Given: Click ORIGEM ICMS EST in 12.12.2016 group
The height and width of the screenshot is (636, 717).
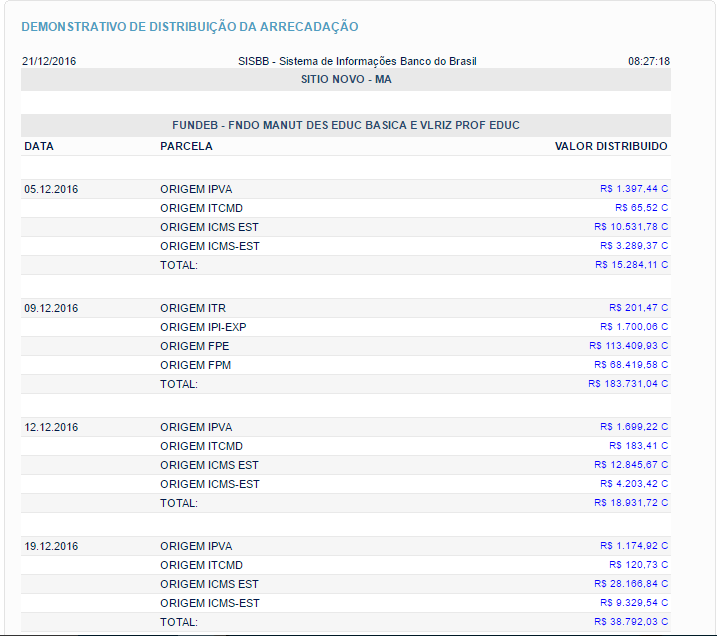Looking at the screenshot, I should (x=209, y=465).
